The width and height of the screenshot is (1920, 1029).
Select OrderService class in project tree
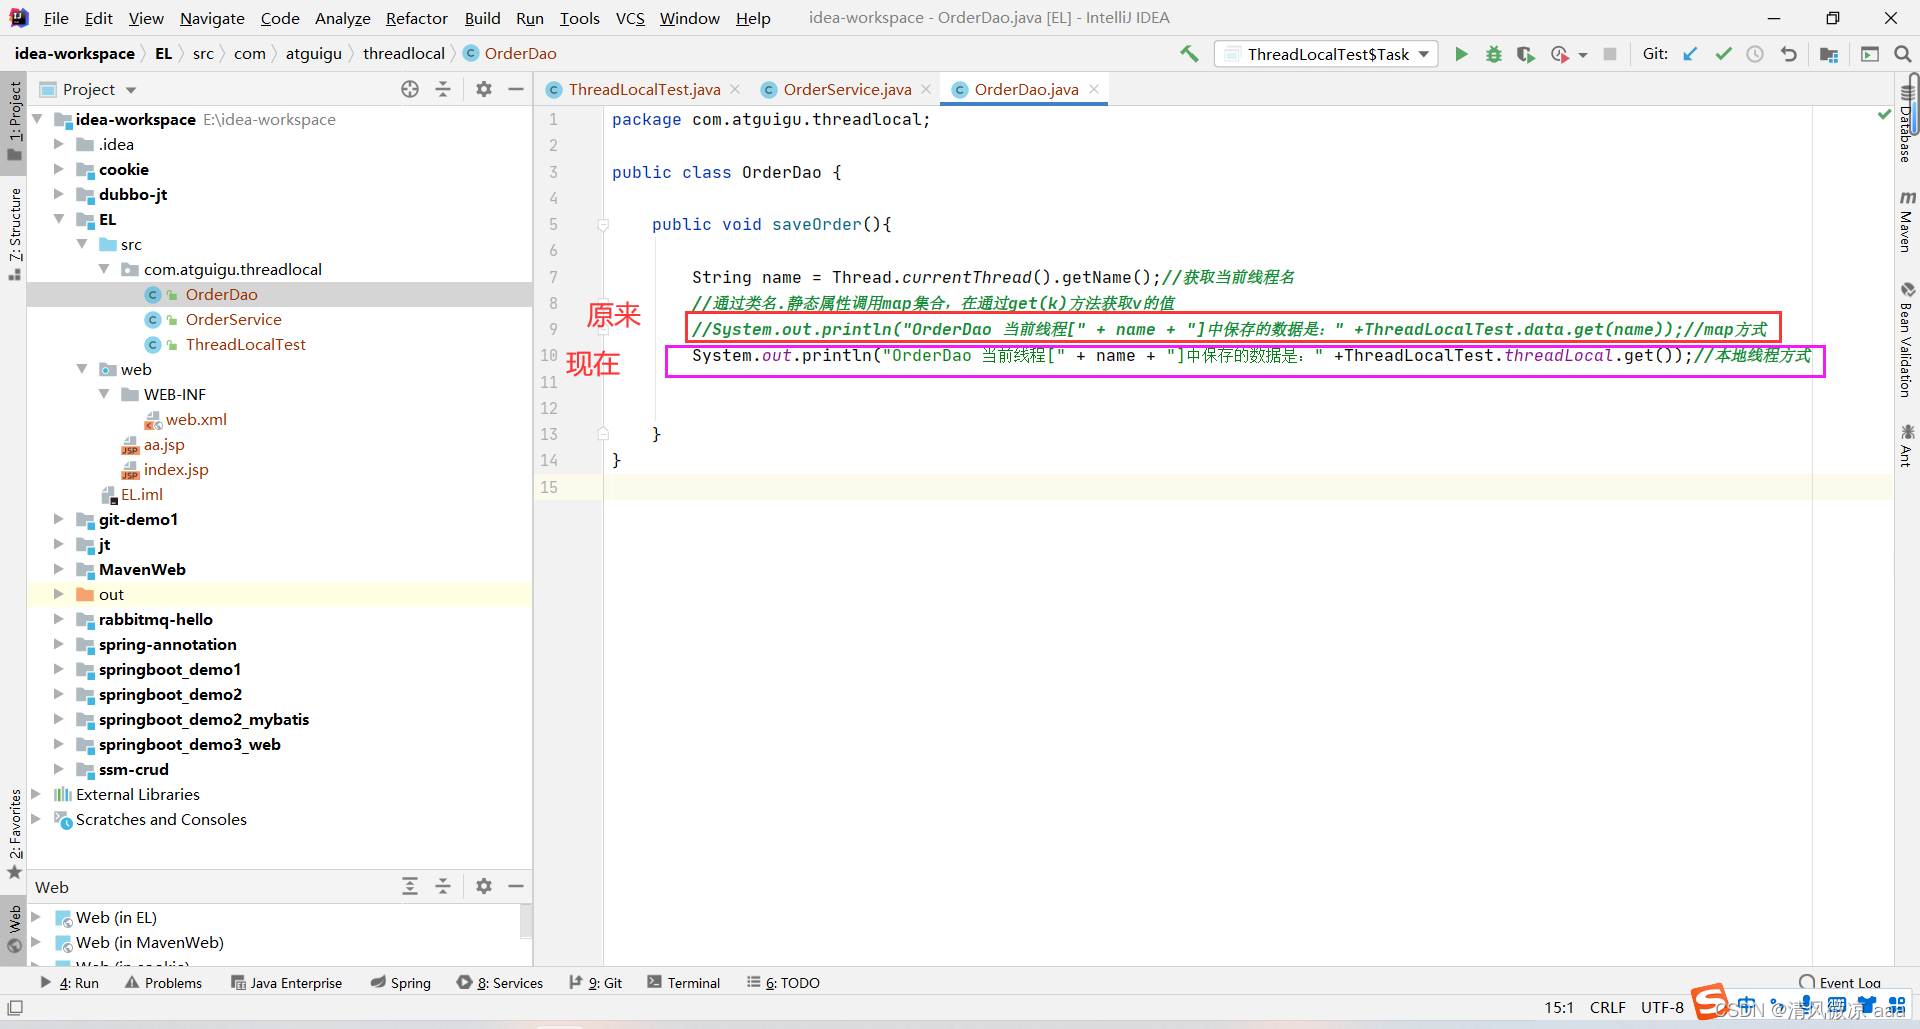pos(233,319)
